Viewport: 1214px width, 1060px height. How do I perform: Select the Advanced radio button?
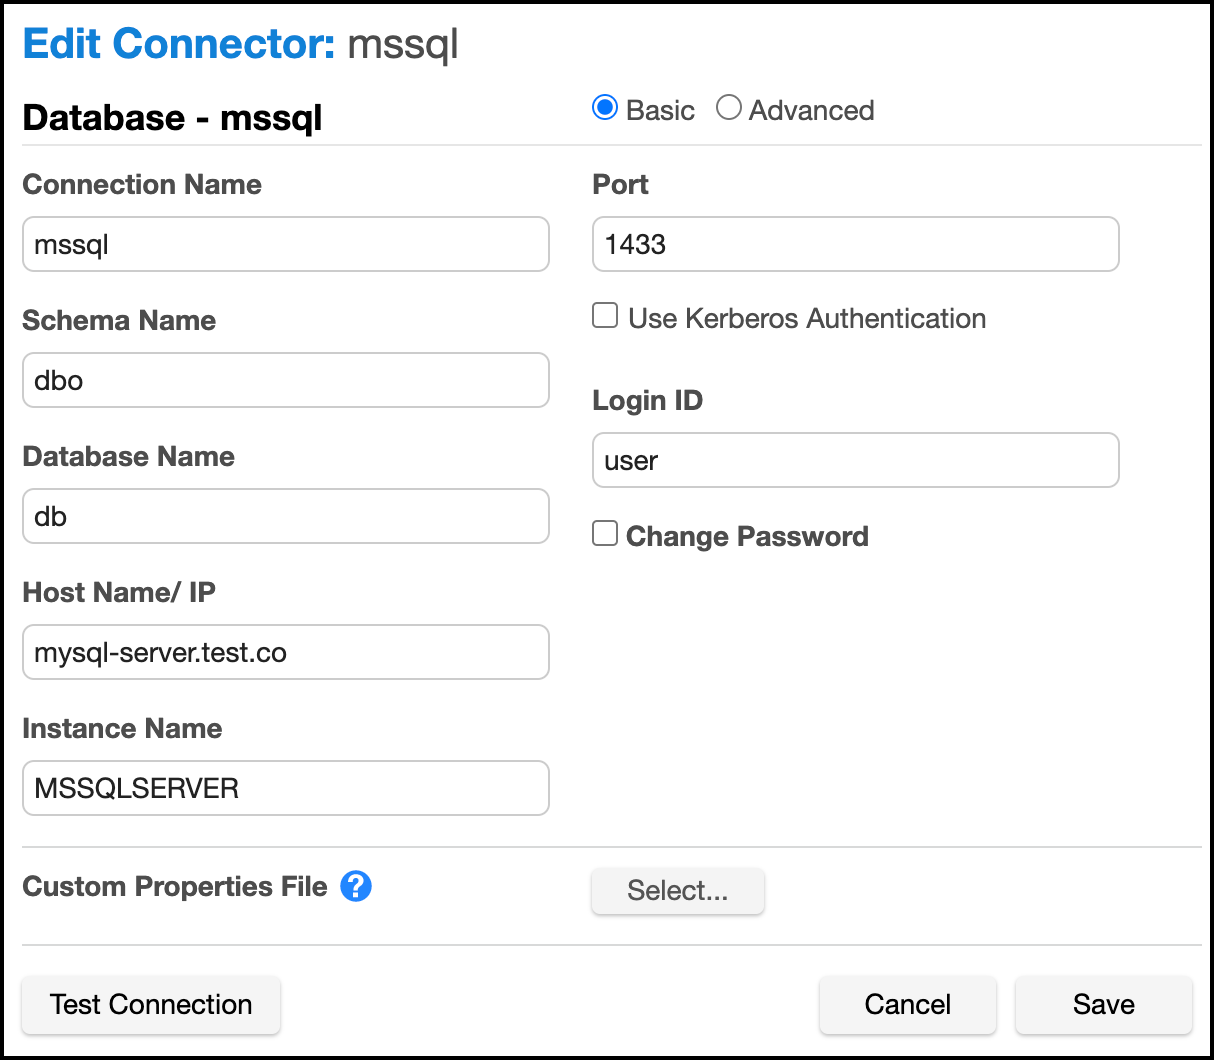click(x=729, y=108)
